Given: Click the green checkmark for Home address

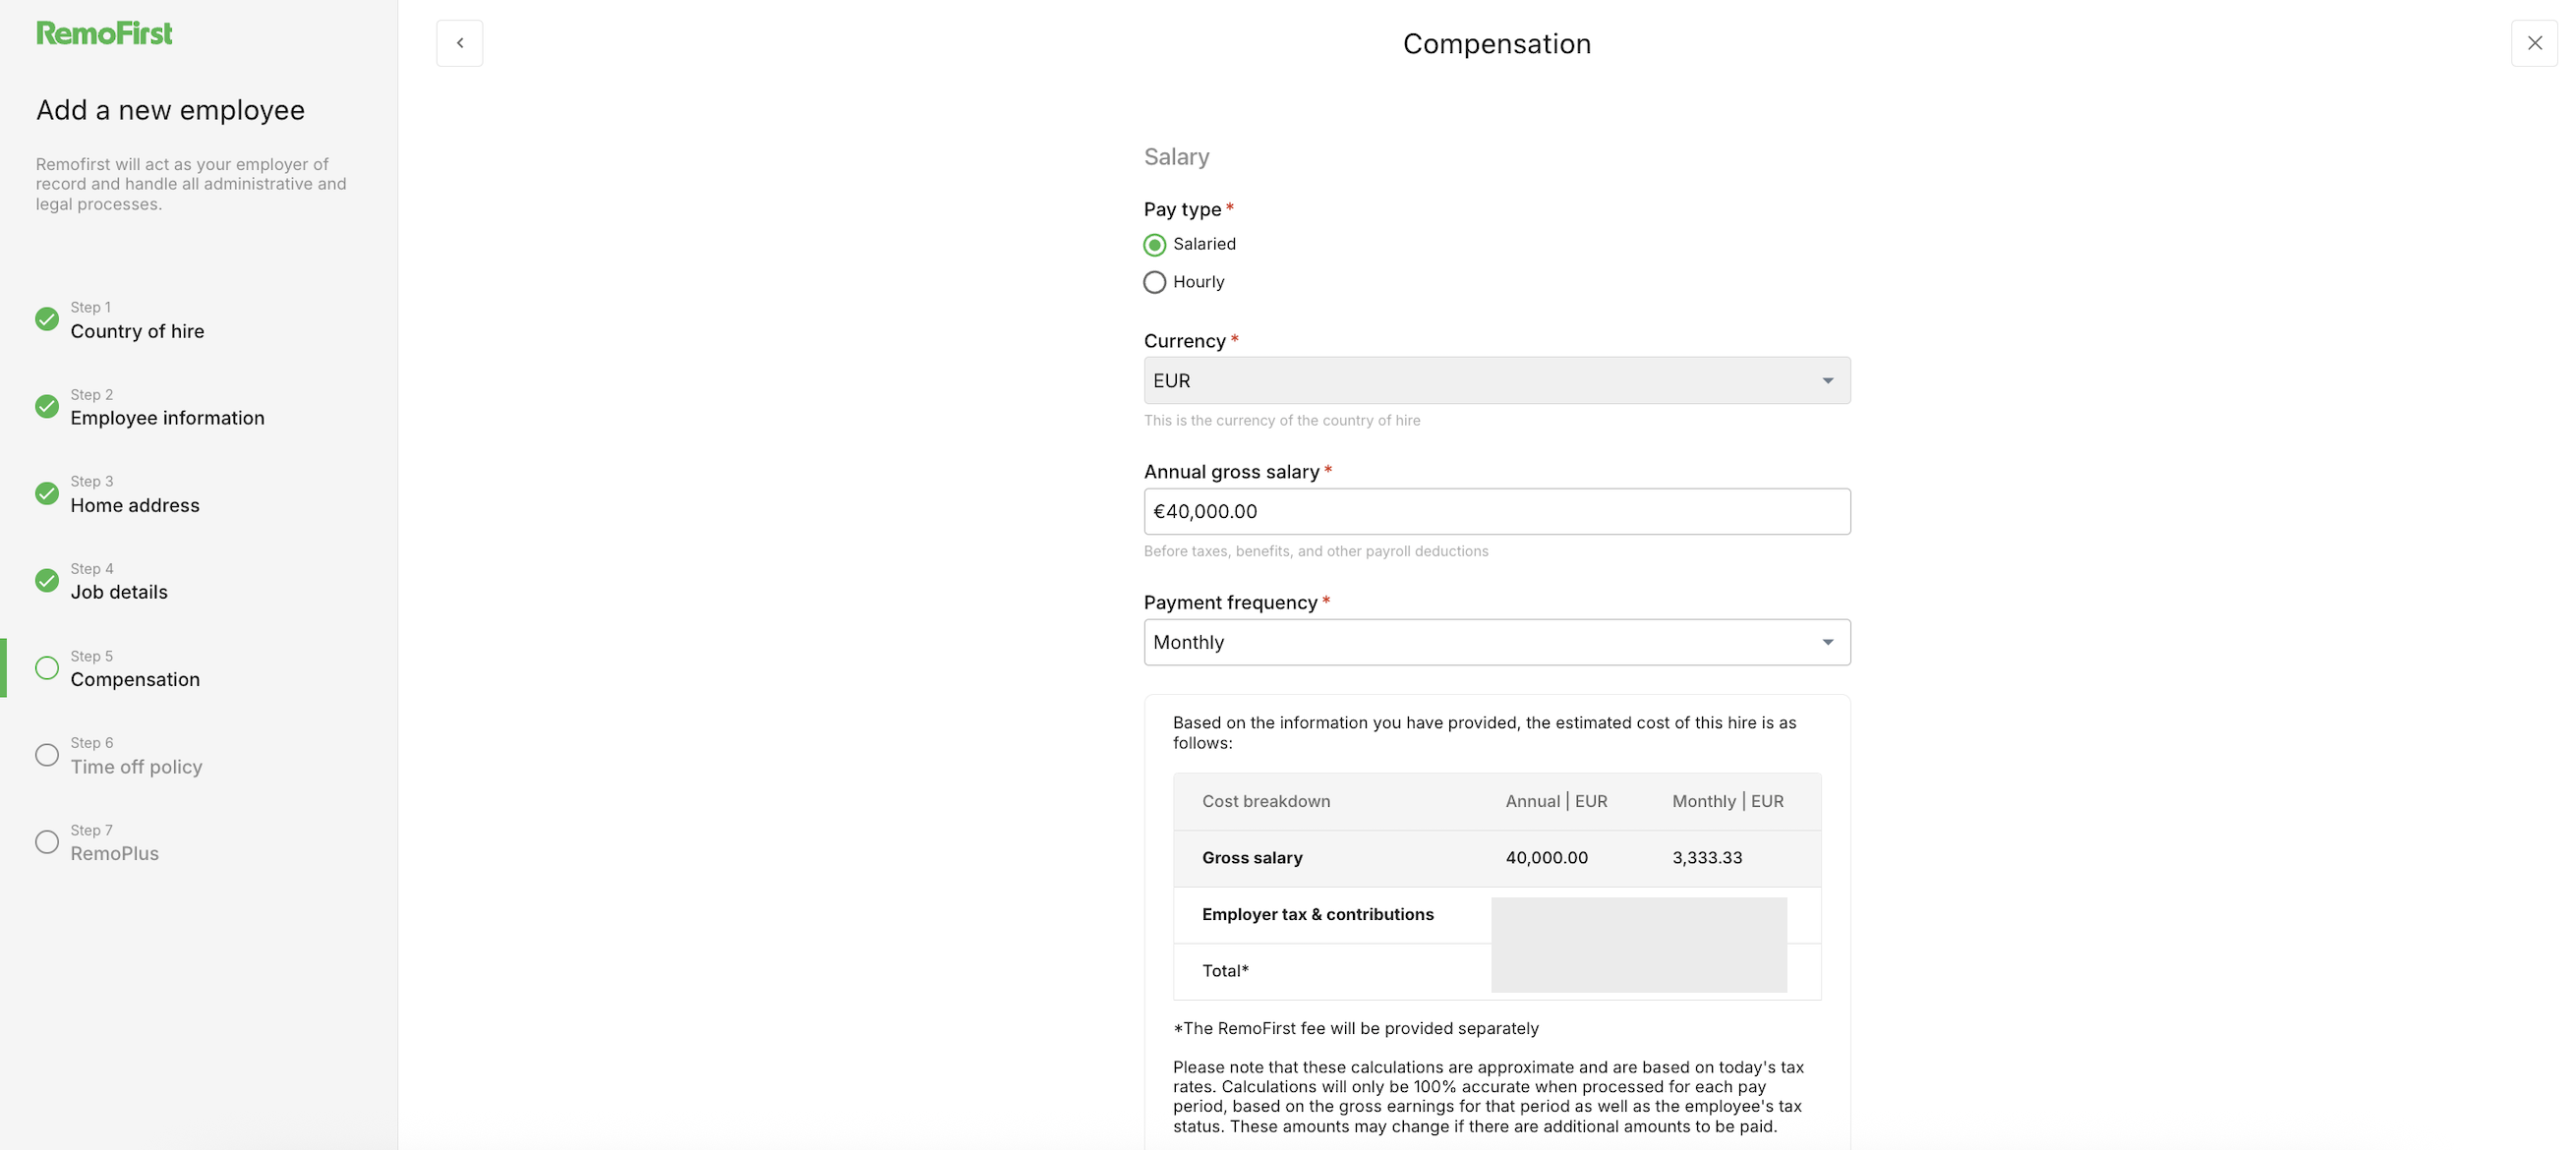Looking at the screenshot, I should point(47,493).
